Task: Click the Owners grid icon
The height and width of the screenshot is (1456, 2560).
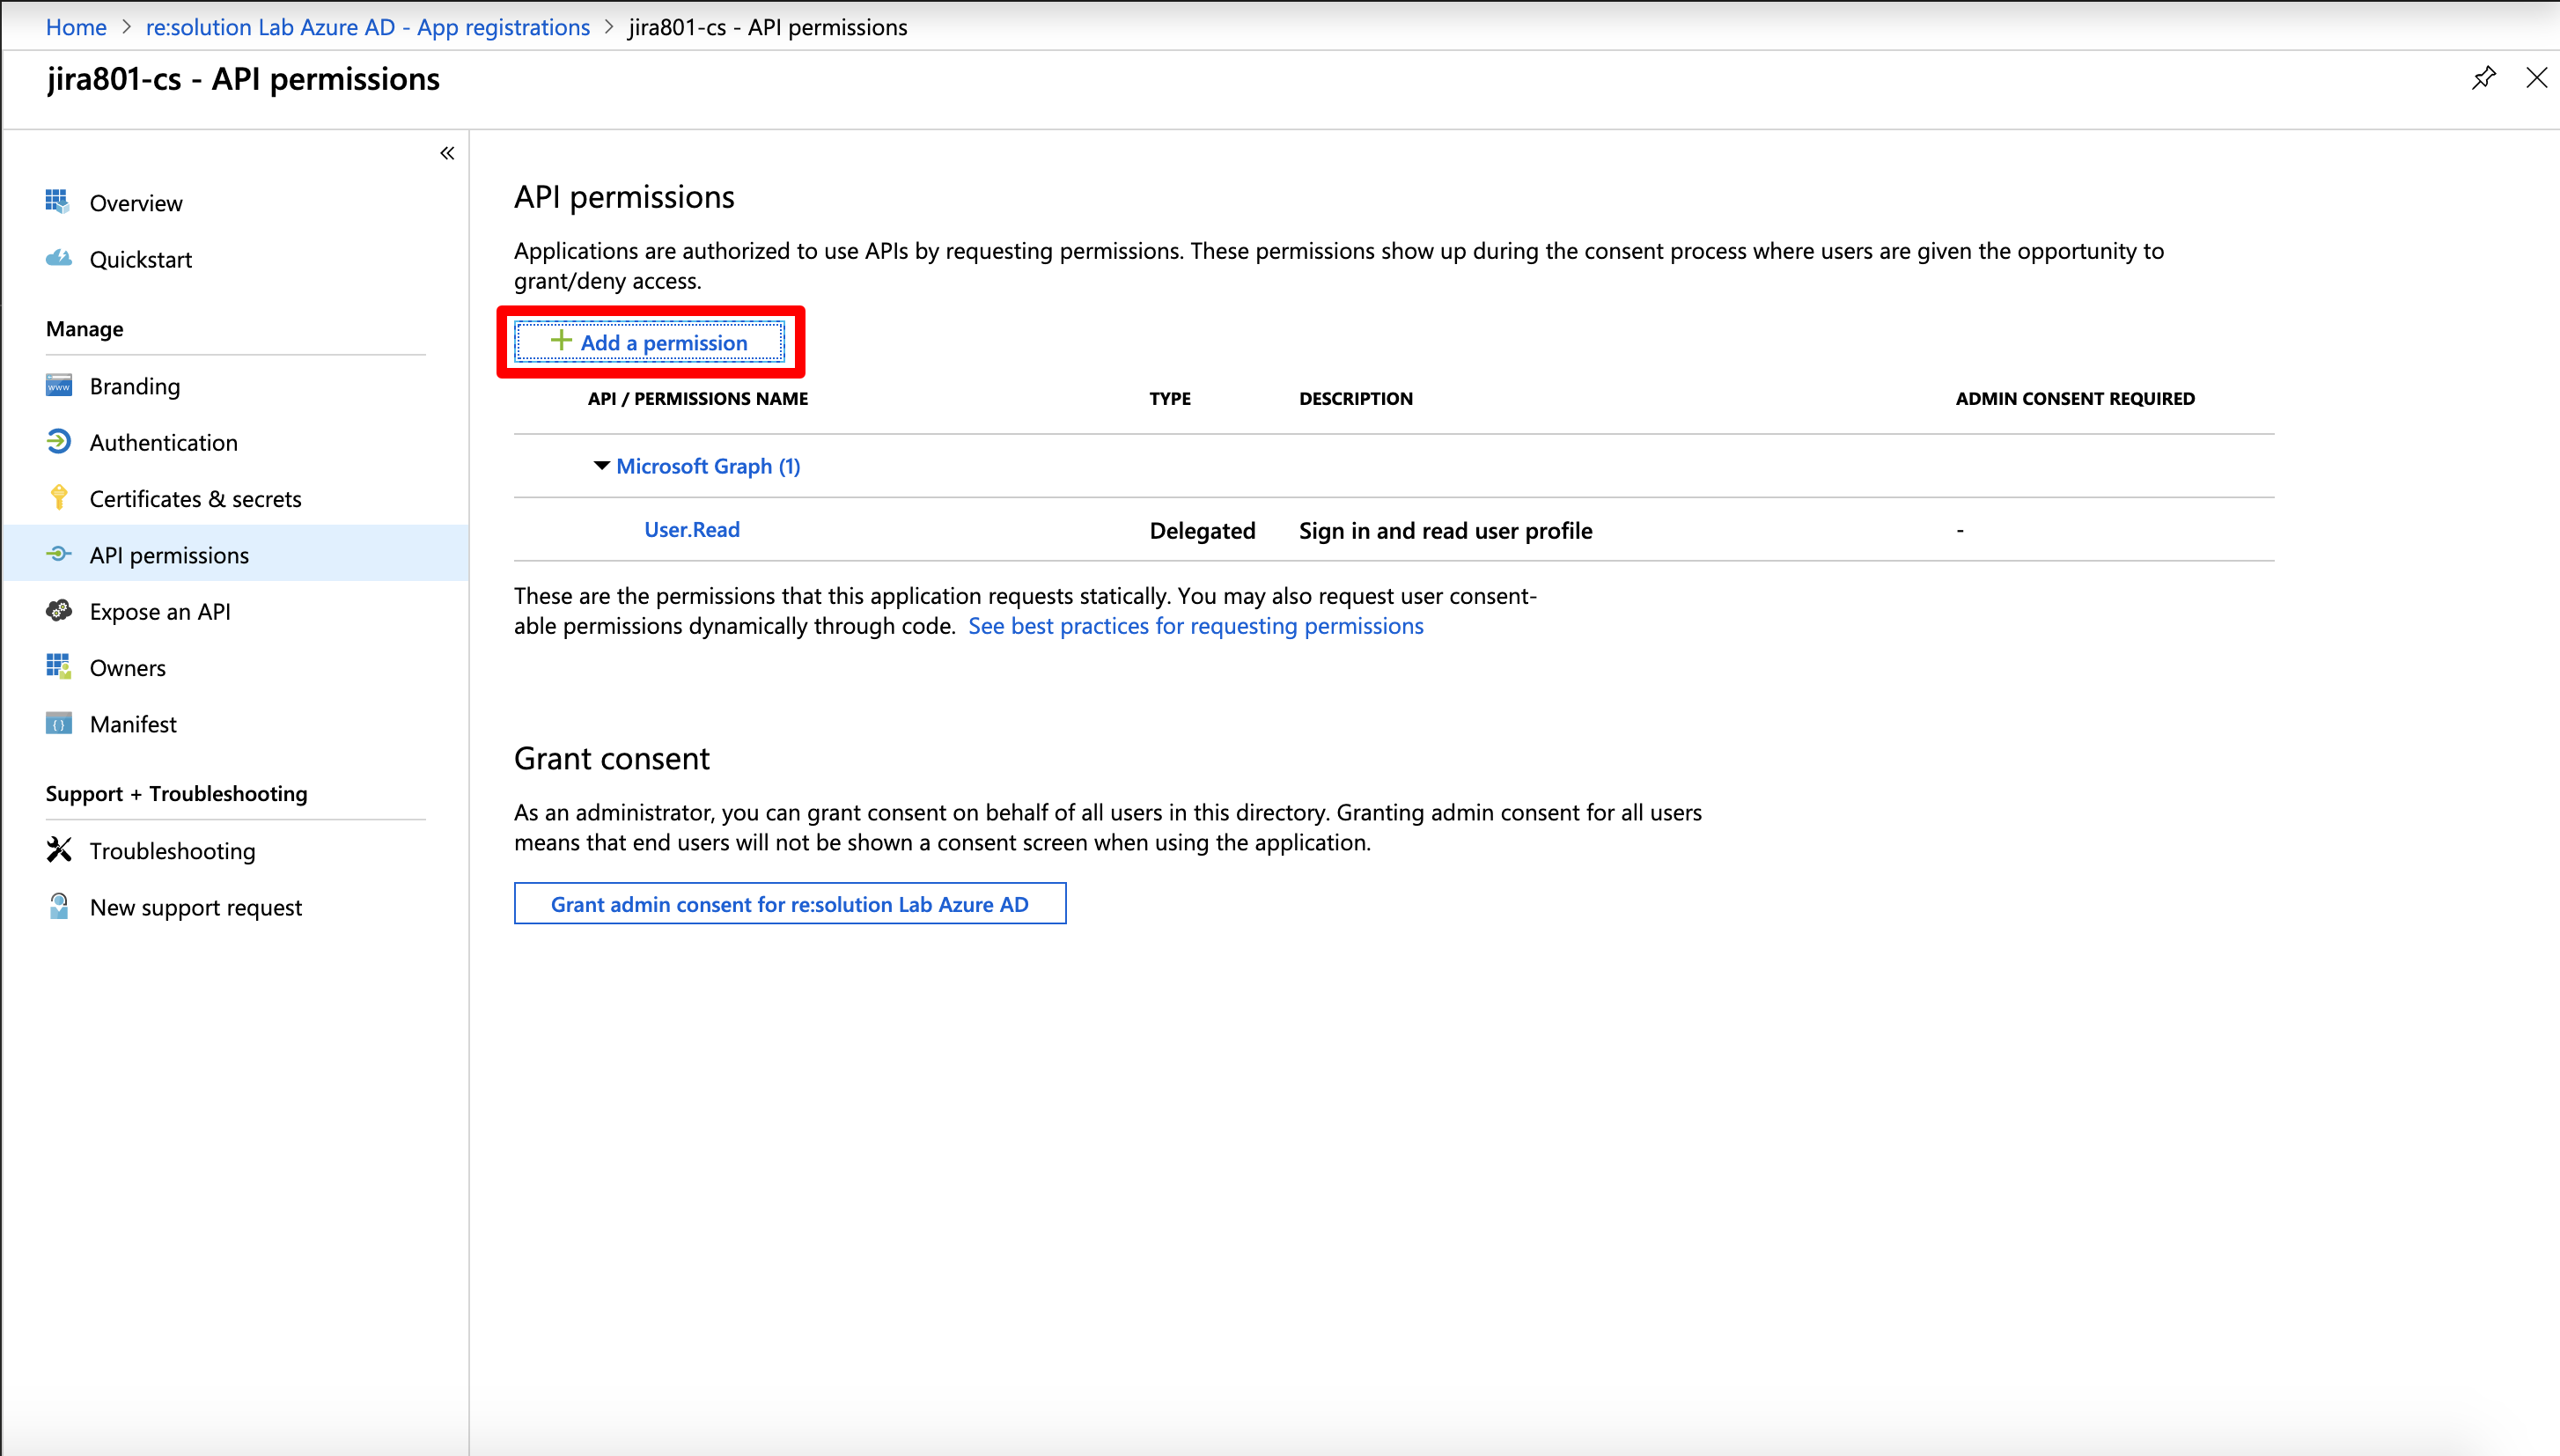Action: (58, 666)
